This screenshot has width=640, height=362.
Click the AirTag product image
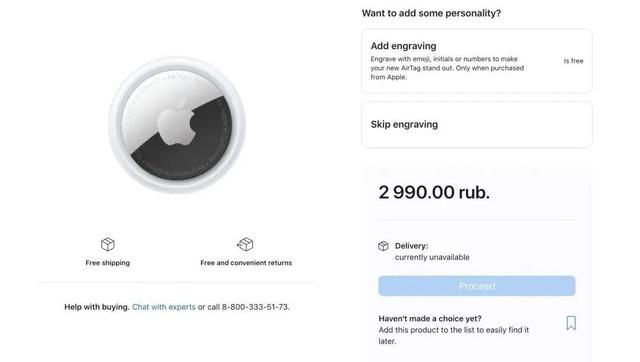point(177,125)
